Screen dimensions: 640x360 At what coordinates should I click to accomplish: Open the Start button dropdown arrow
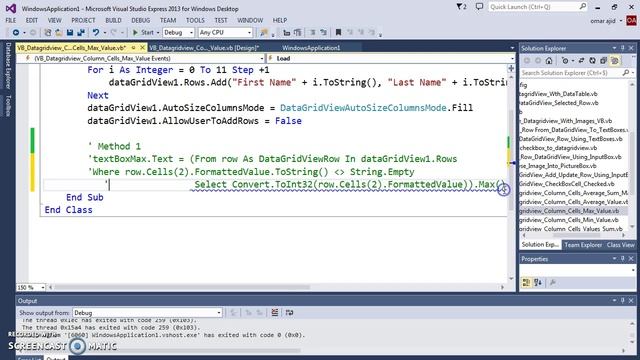click(x=158, y=33)
